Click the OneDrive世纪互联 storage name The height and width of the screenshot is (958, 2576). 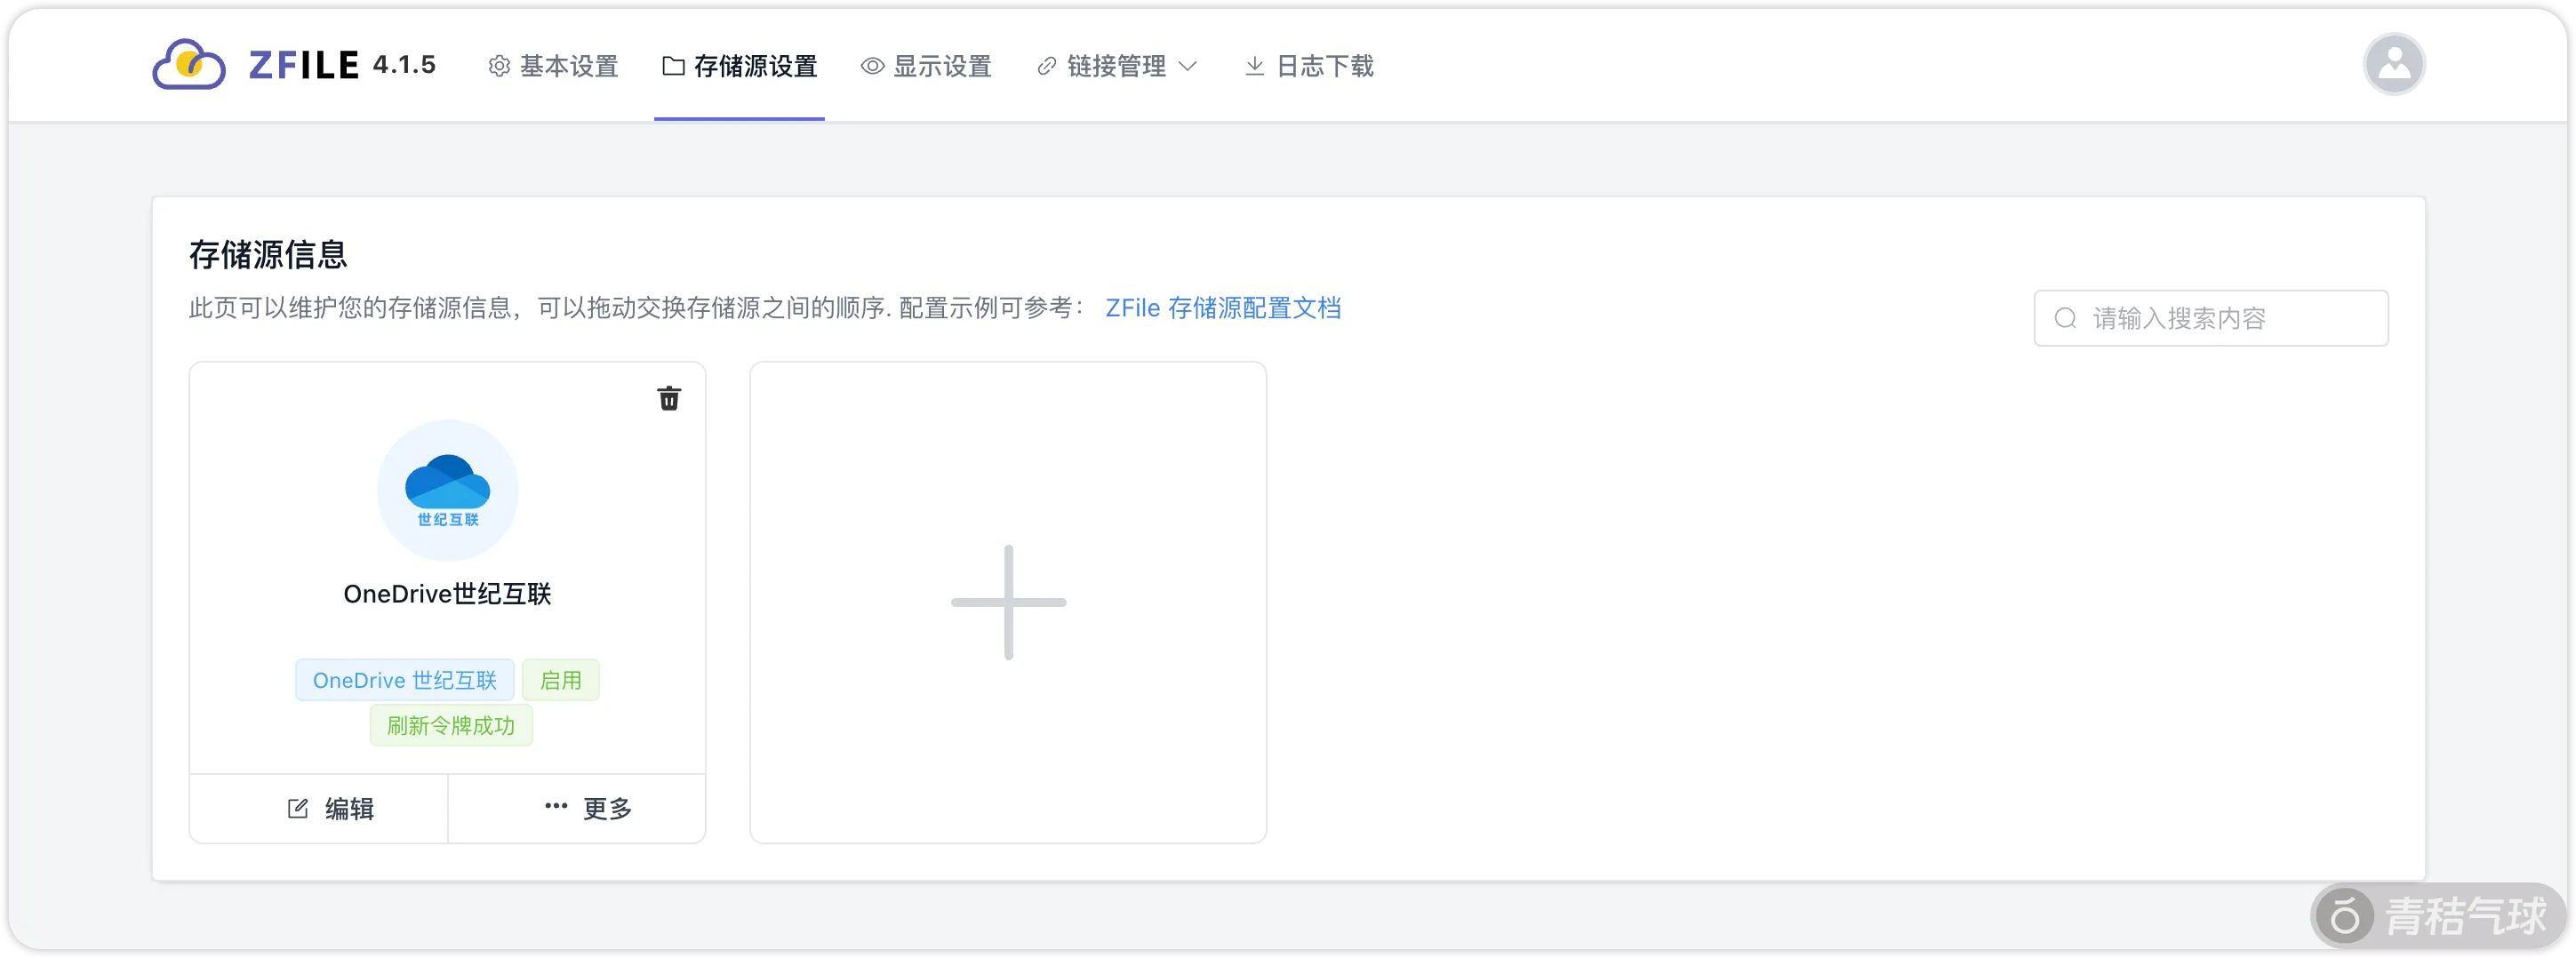[x=447, y=594]
